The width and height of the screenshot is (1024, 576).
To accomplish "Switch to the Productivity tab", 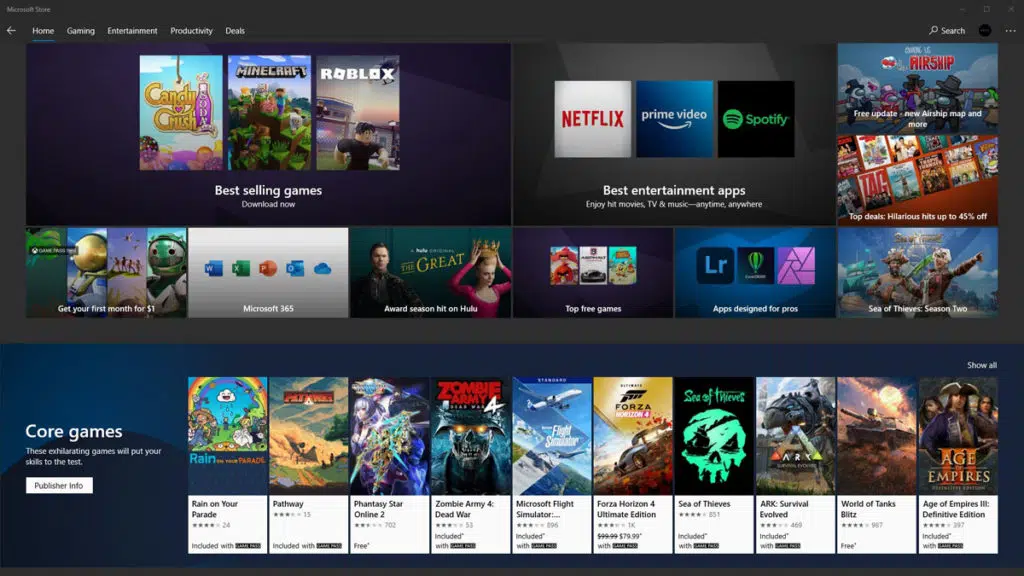I will tap(191, 31).
